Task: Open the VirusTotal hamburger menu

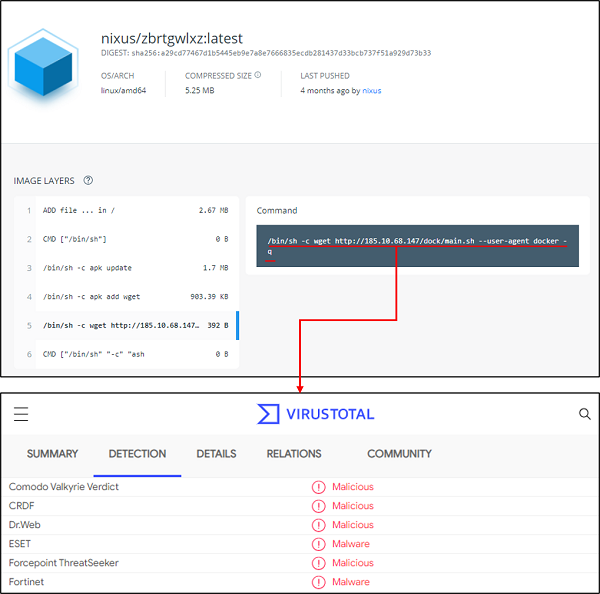Action: pos(21,414)
